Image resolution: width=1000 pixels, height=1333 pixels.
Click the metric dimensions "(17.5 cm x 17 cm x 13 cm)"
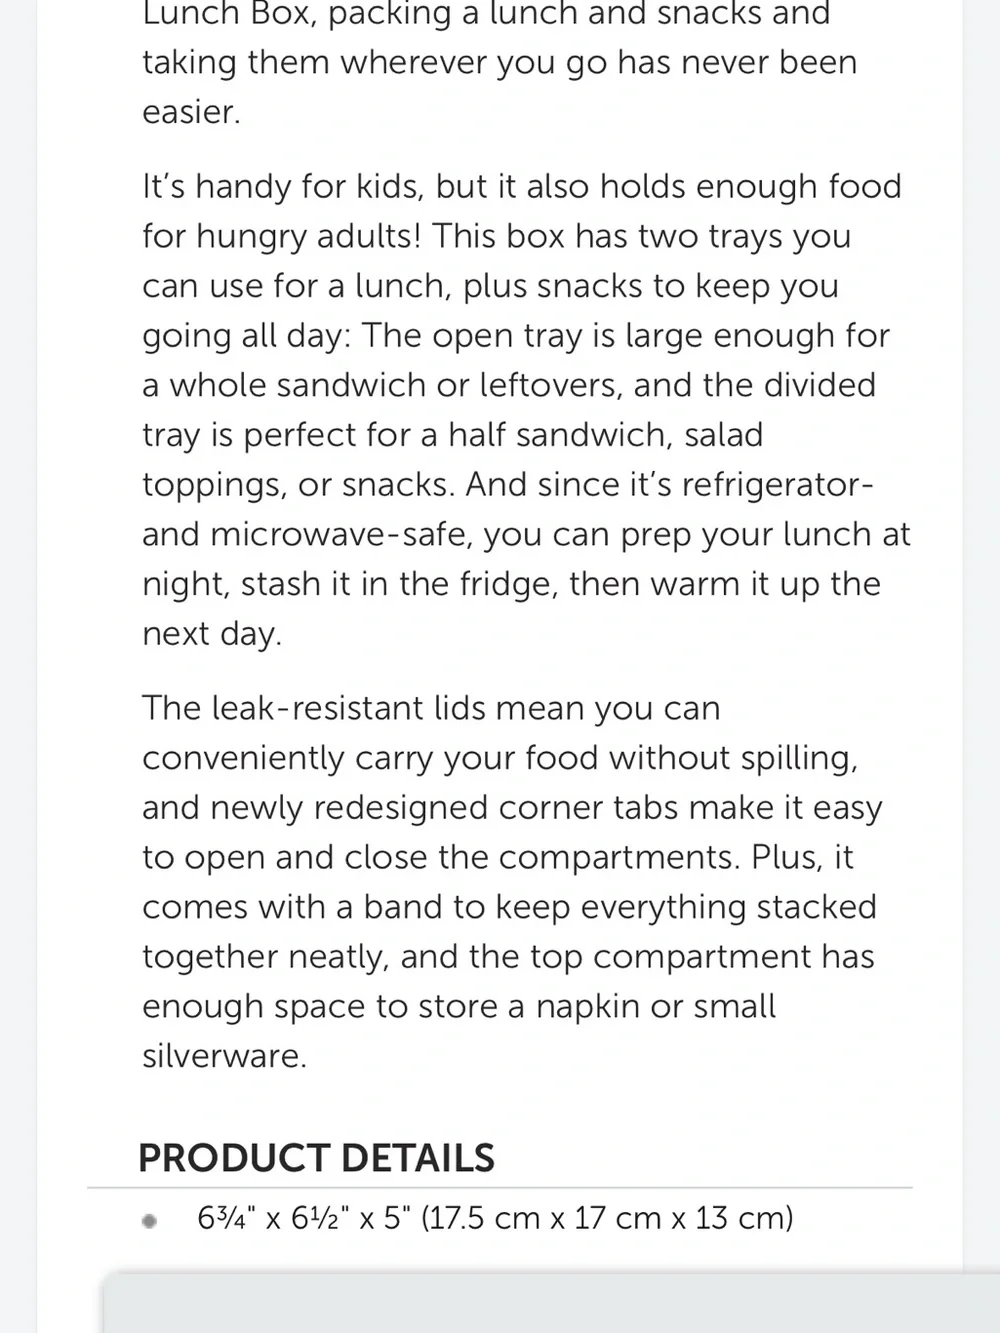(x=607, y=1218)
